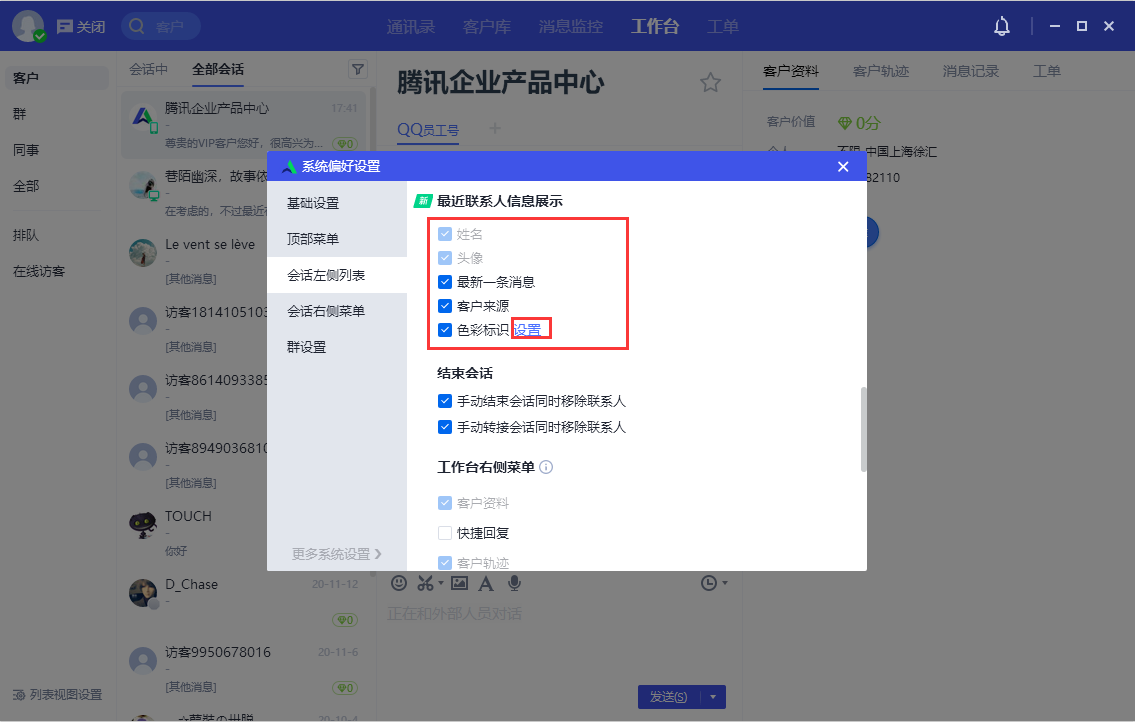1135x722 pixels.
Task: Toggle the 客户来源 checkbox
Action: pyautogui.click(x=445, y=306)
